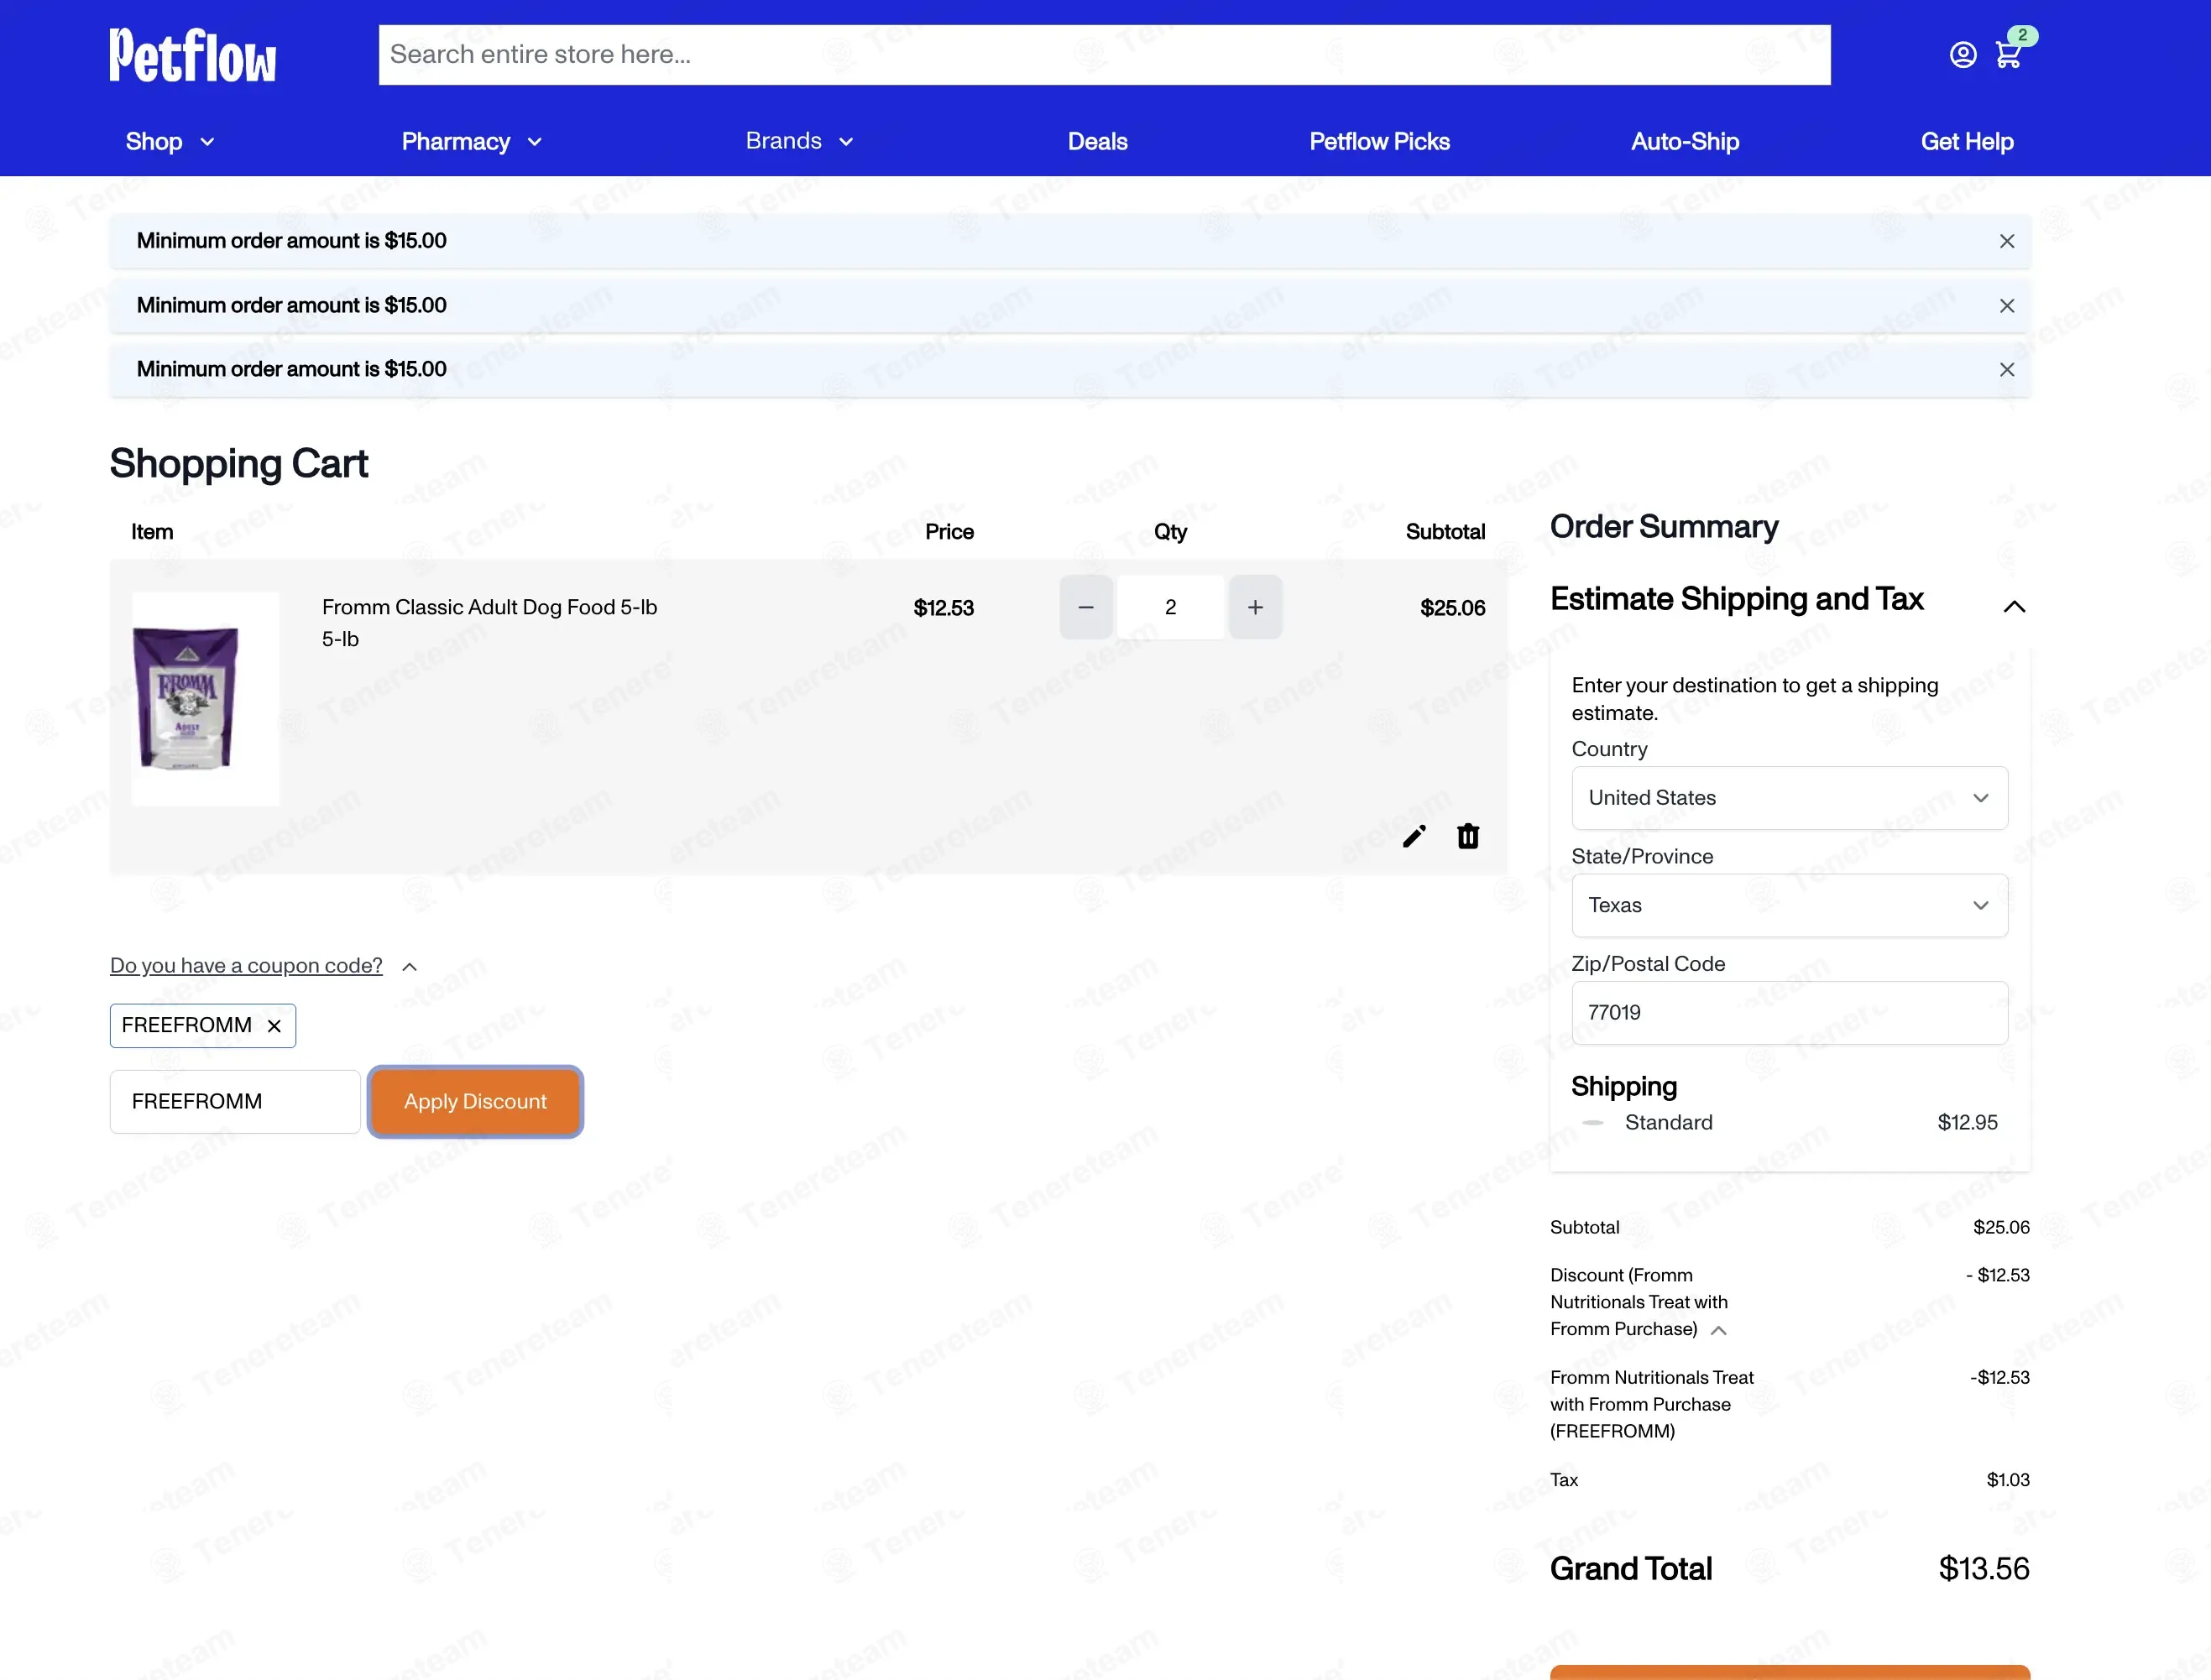Click the Zip/Postal Code field
This screenshot has height=1680, width=2211.
(1790, 1013)
